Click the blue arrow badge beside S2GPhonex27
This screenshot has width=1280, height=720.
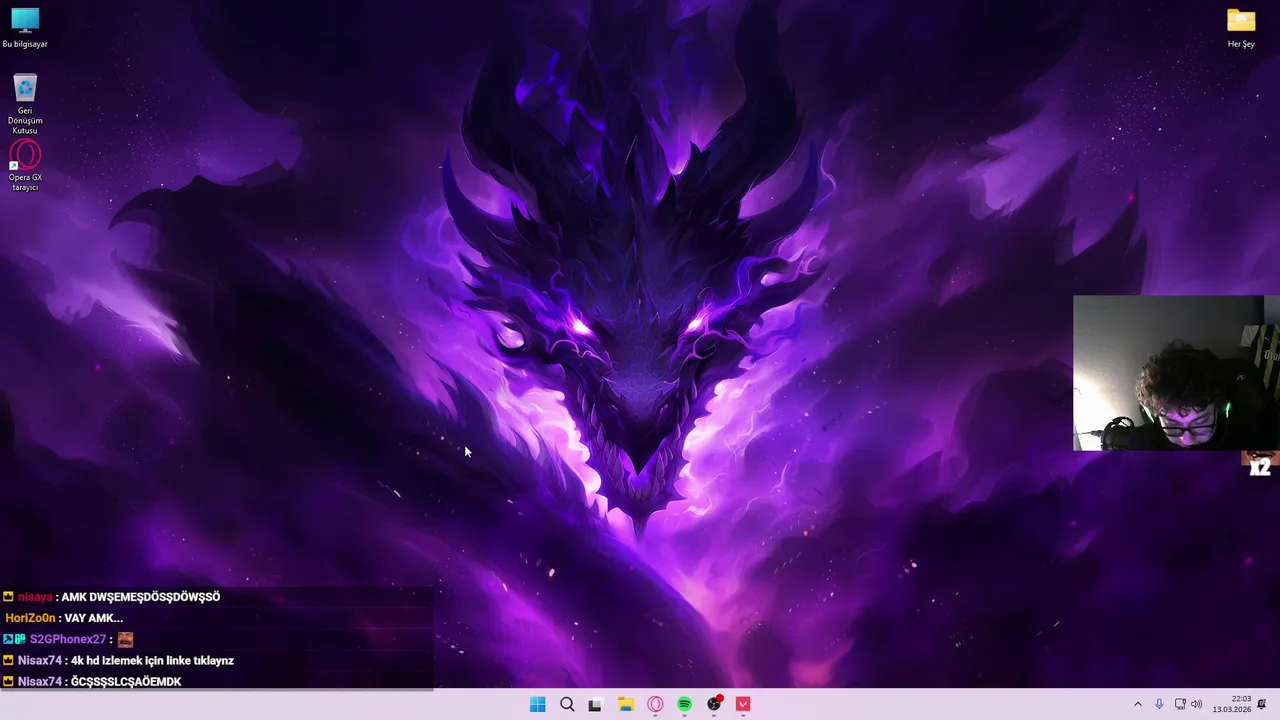tap(8, 639)
